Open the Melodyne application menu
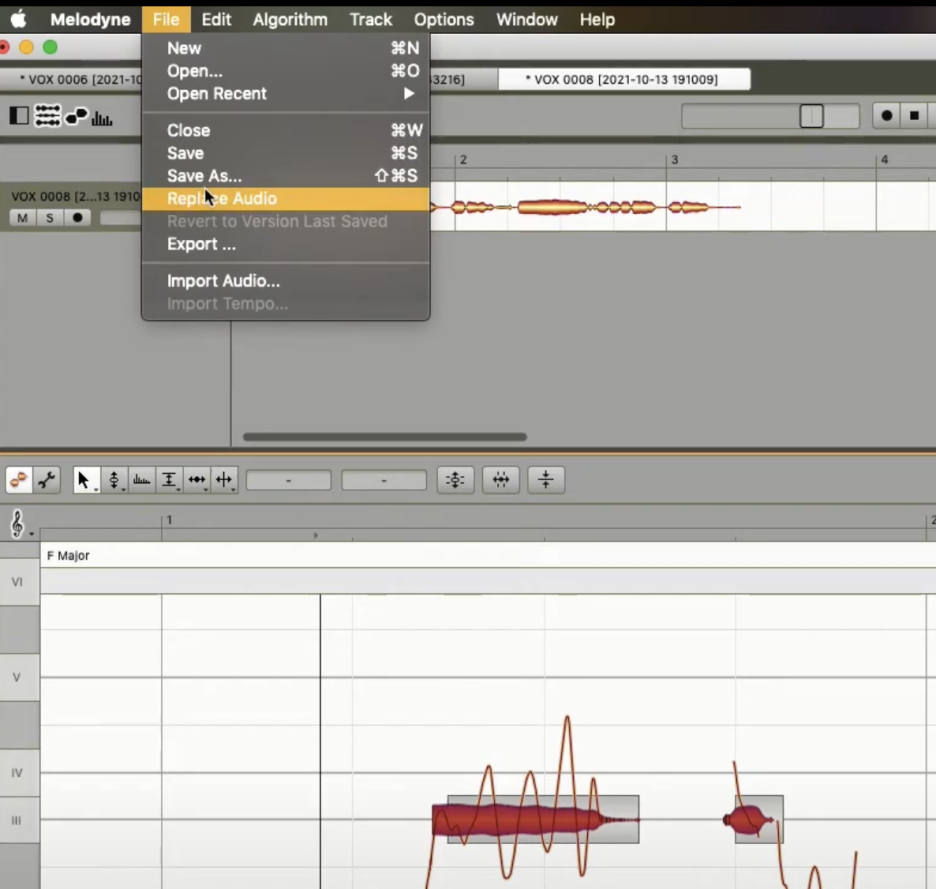 [x=90, y=20]
